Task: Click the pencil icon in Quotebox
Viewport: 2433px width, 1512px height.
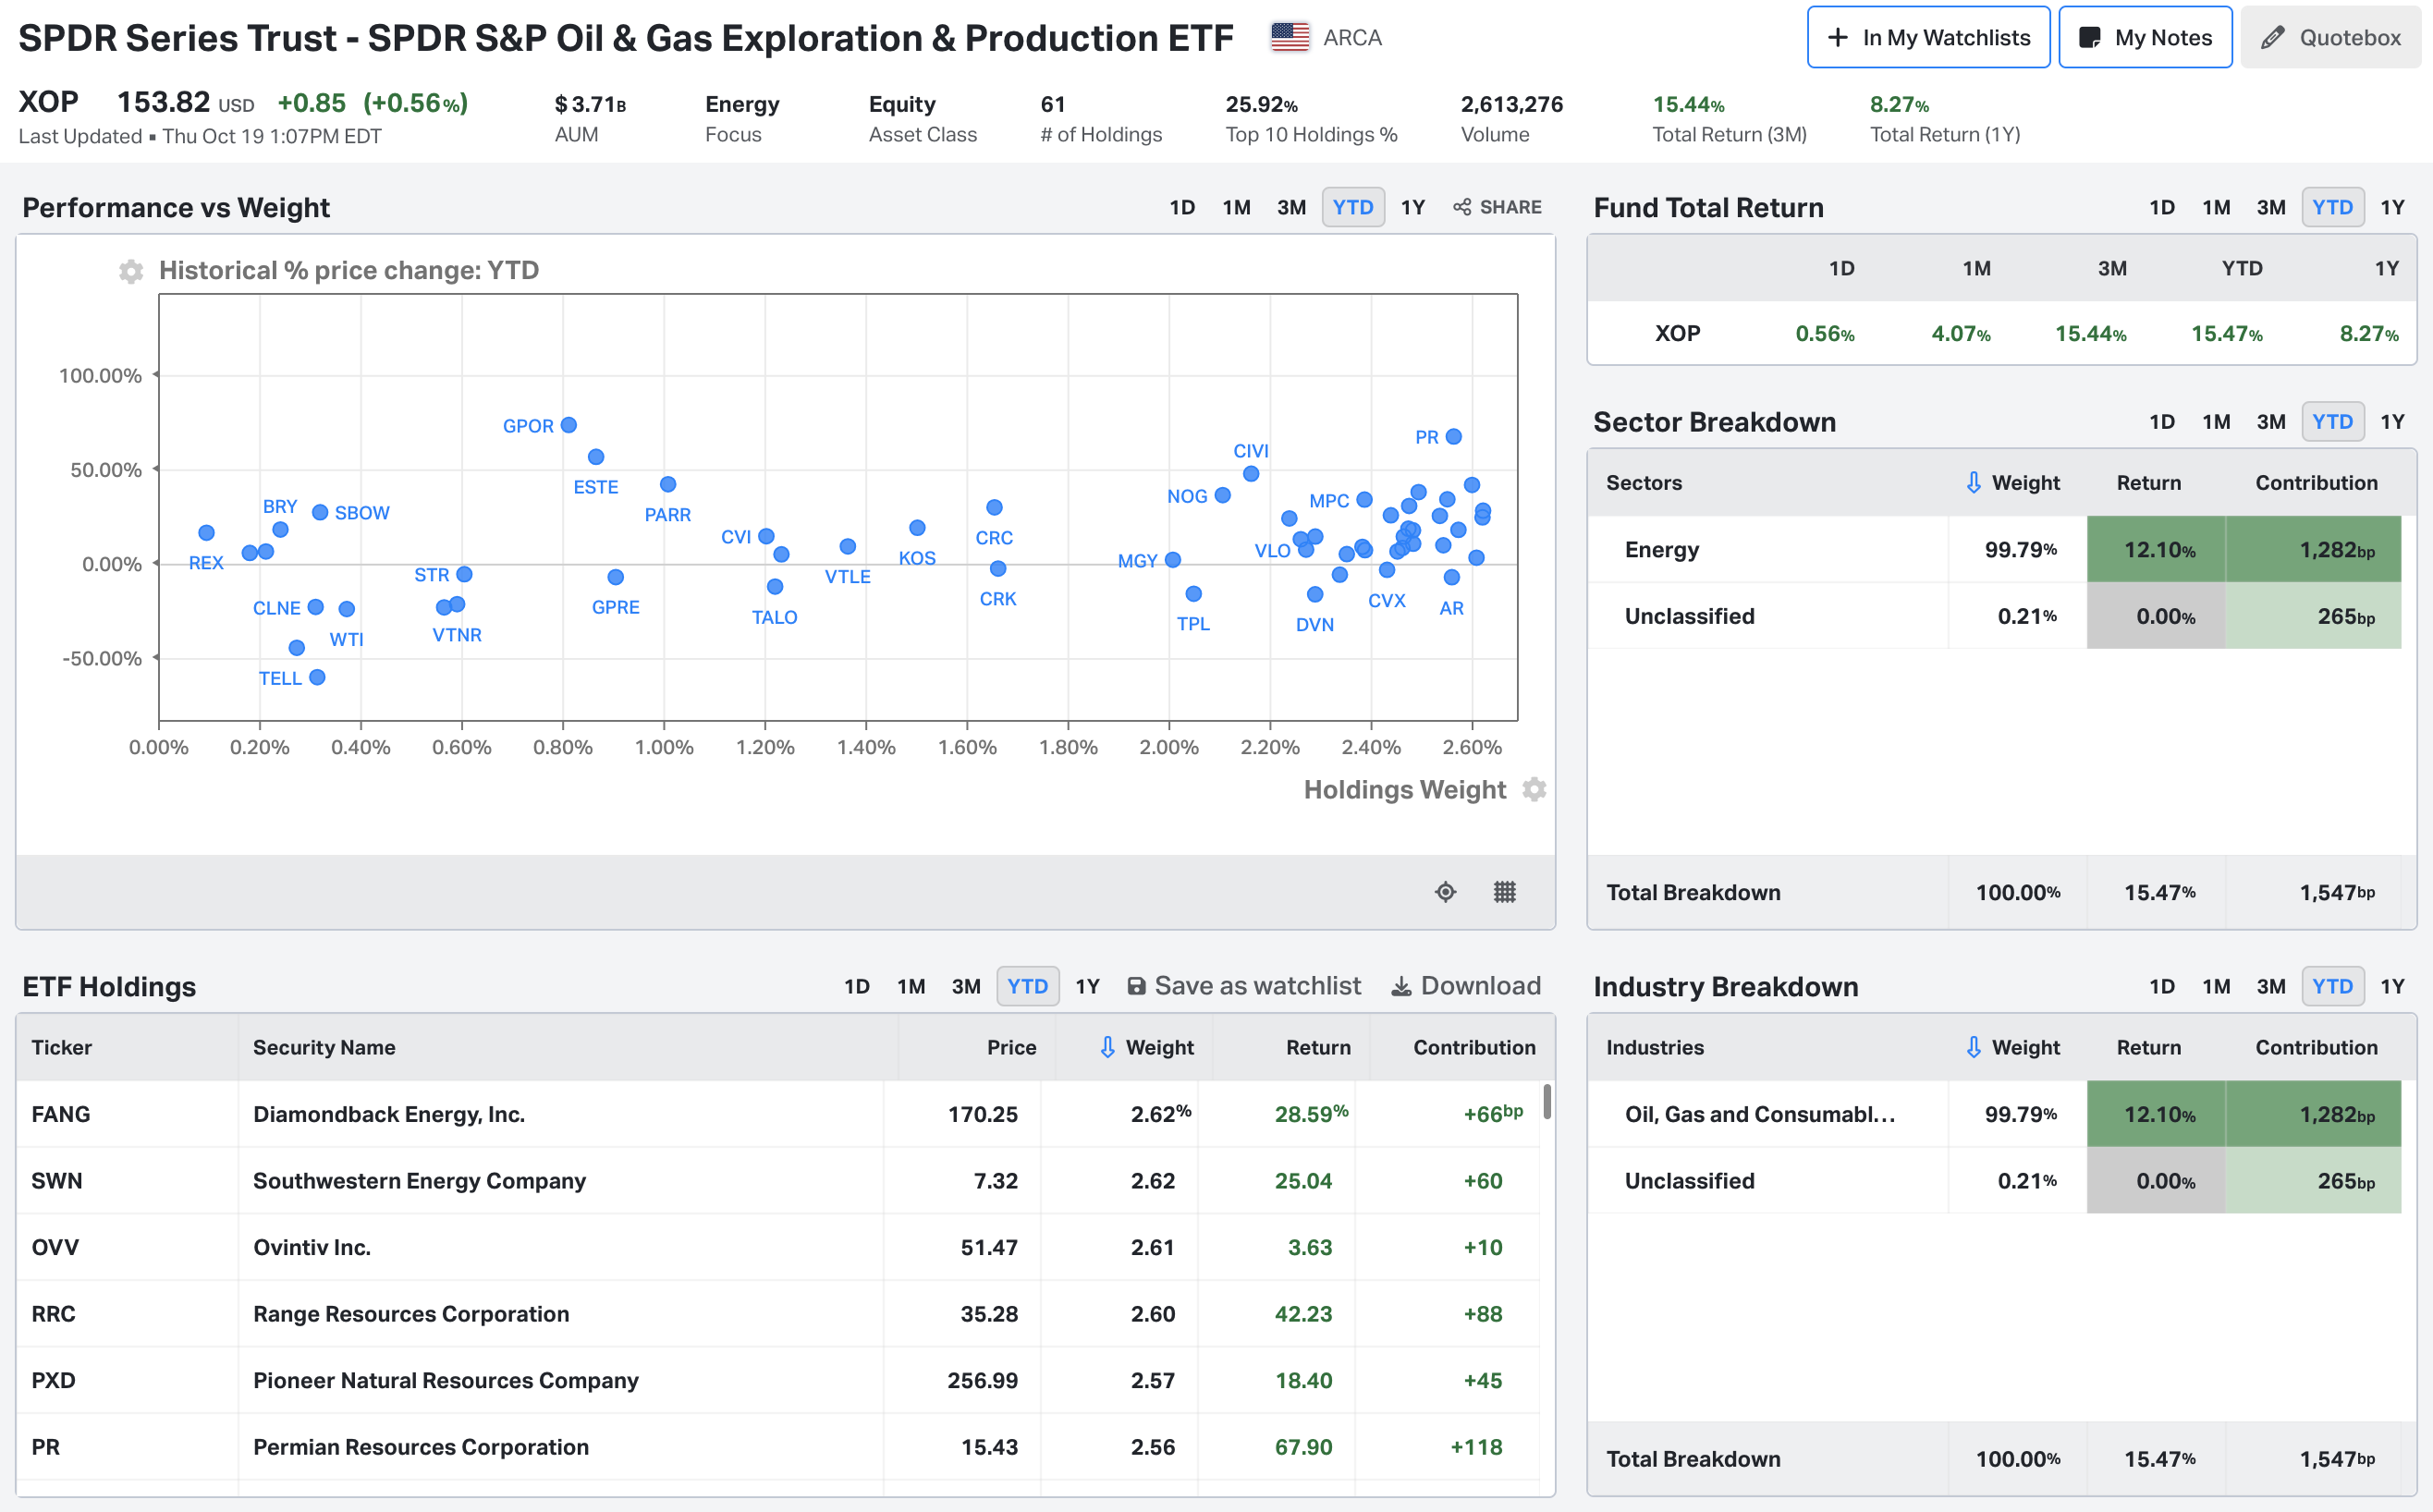Action: tap(2272, 38)
